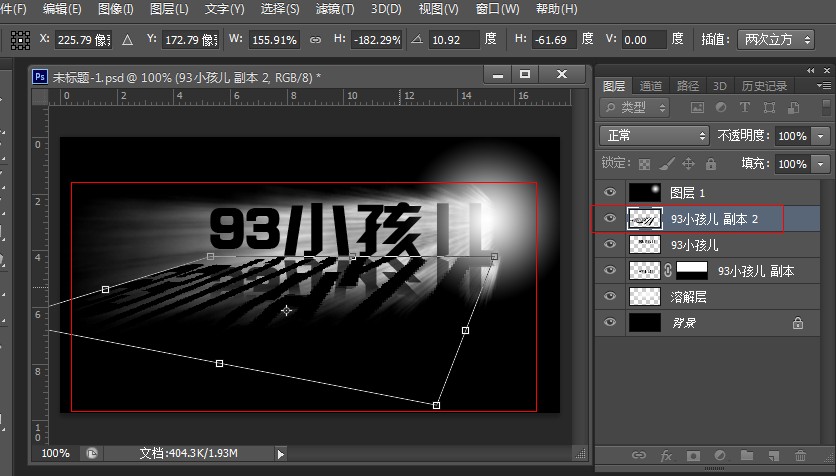Click the layer mask thumbnail of 93小孩儿 副本
This screenshot has height=476, width=836.
click(x=693, y=270)
